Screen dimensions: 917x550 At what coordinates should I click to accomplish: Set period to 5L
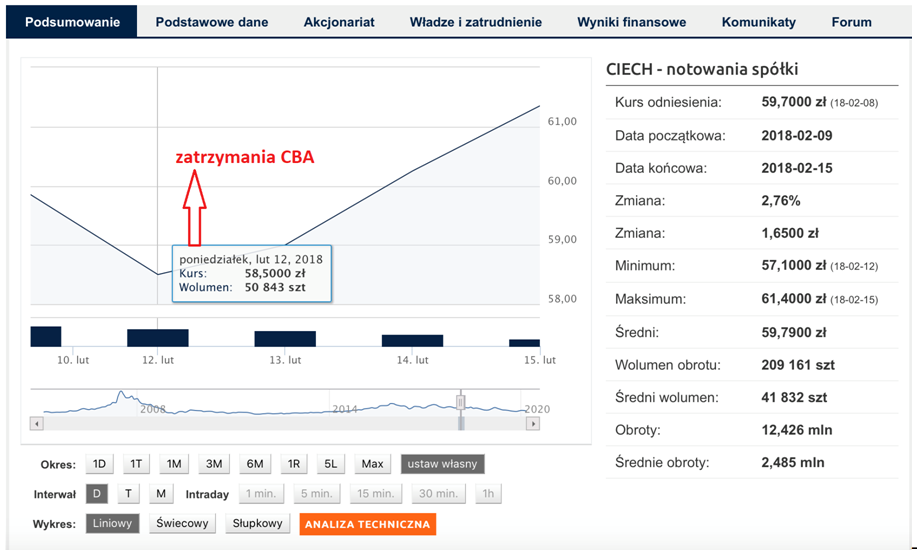[x=330, y=464]
